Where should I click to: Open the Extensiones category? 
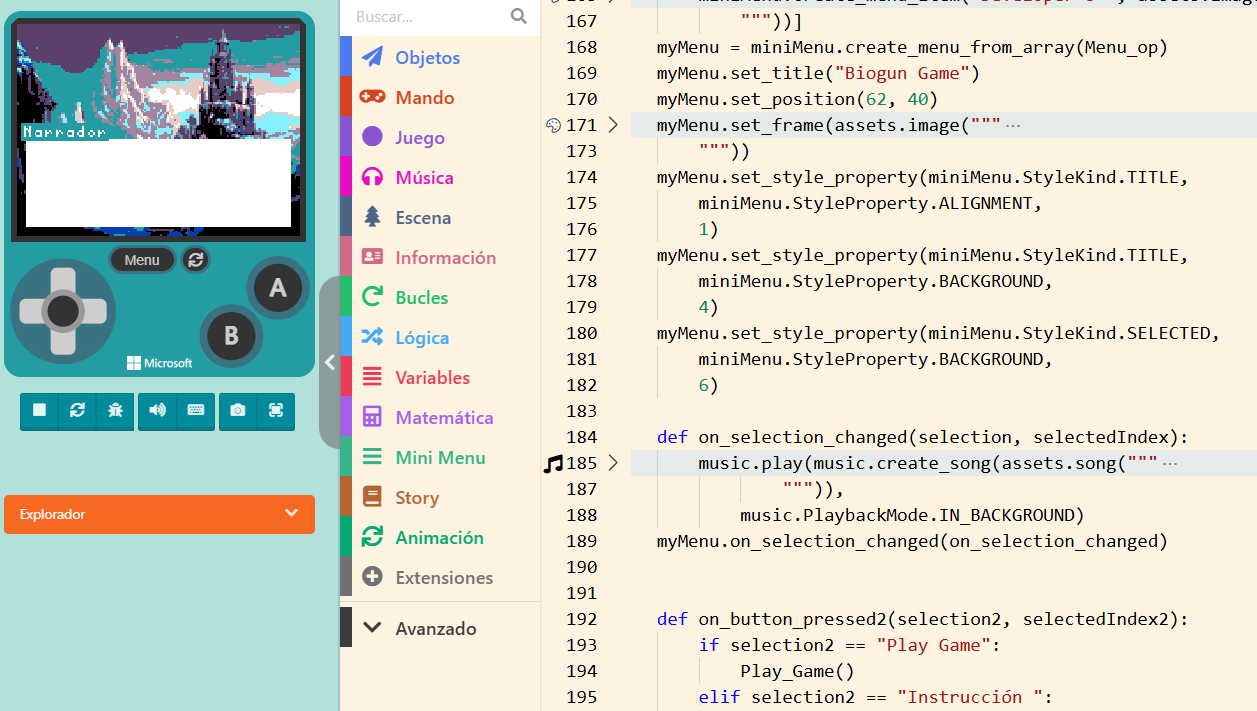point(444,577)
